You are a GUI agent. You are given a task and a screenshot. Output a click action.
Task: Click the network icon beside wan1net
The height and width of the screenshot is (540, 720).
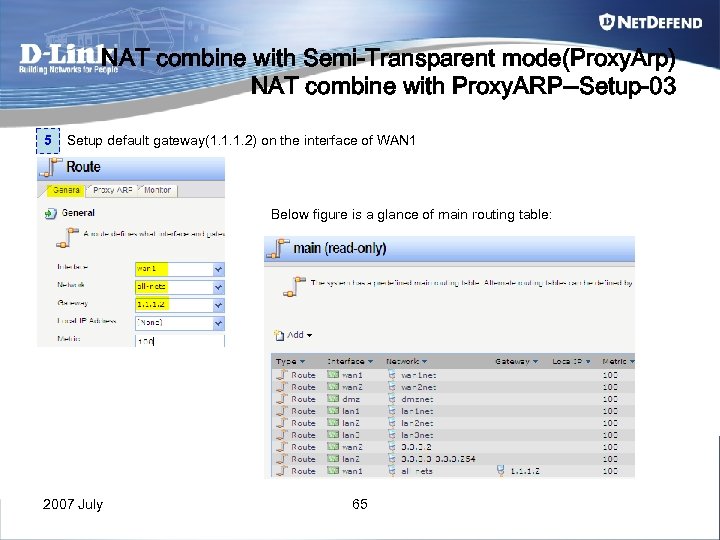[x=392, y=375]
